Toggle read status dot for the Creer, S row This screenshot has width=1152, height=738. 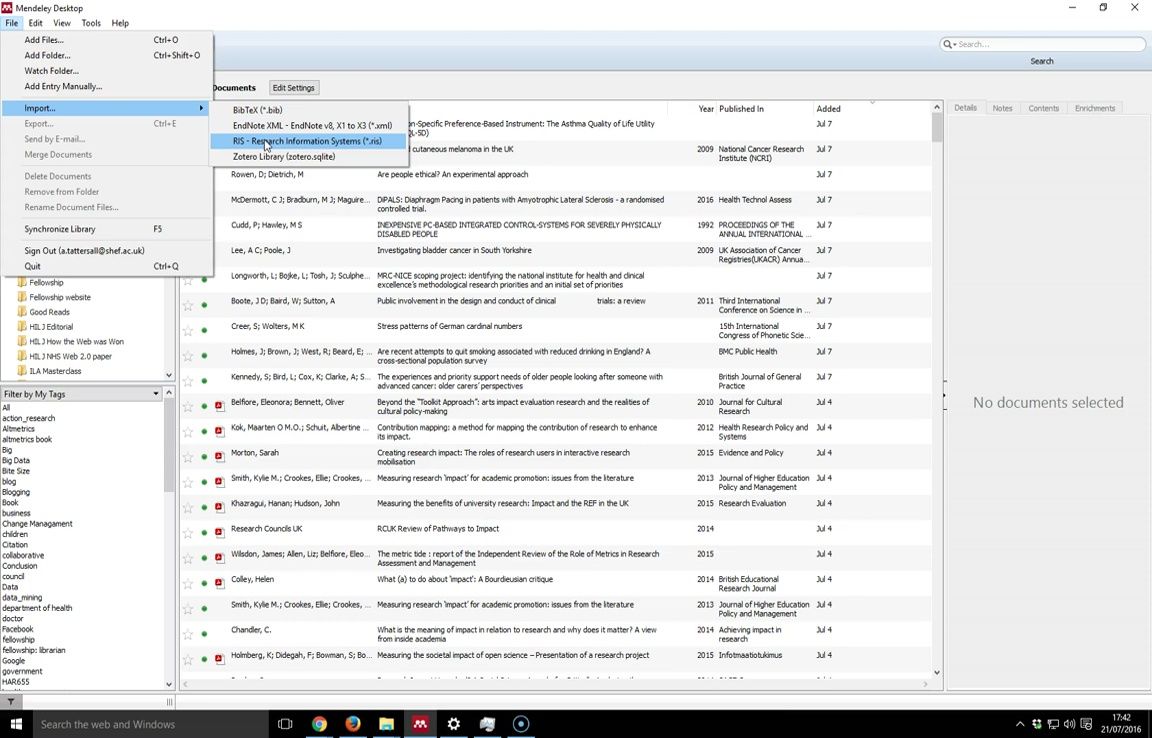(204, 330)
